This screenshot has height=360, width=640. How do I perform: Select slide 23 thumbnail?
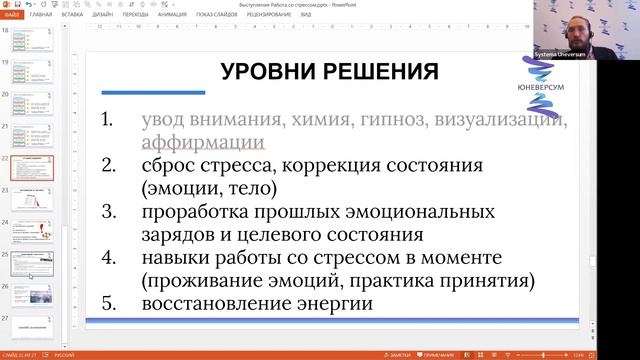(x=32, y=200)
